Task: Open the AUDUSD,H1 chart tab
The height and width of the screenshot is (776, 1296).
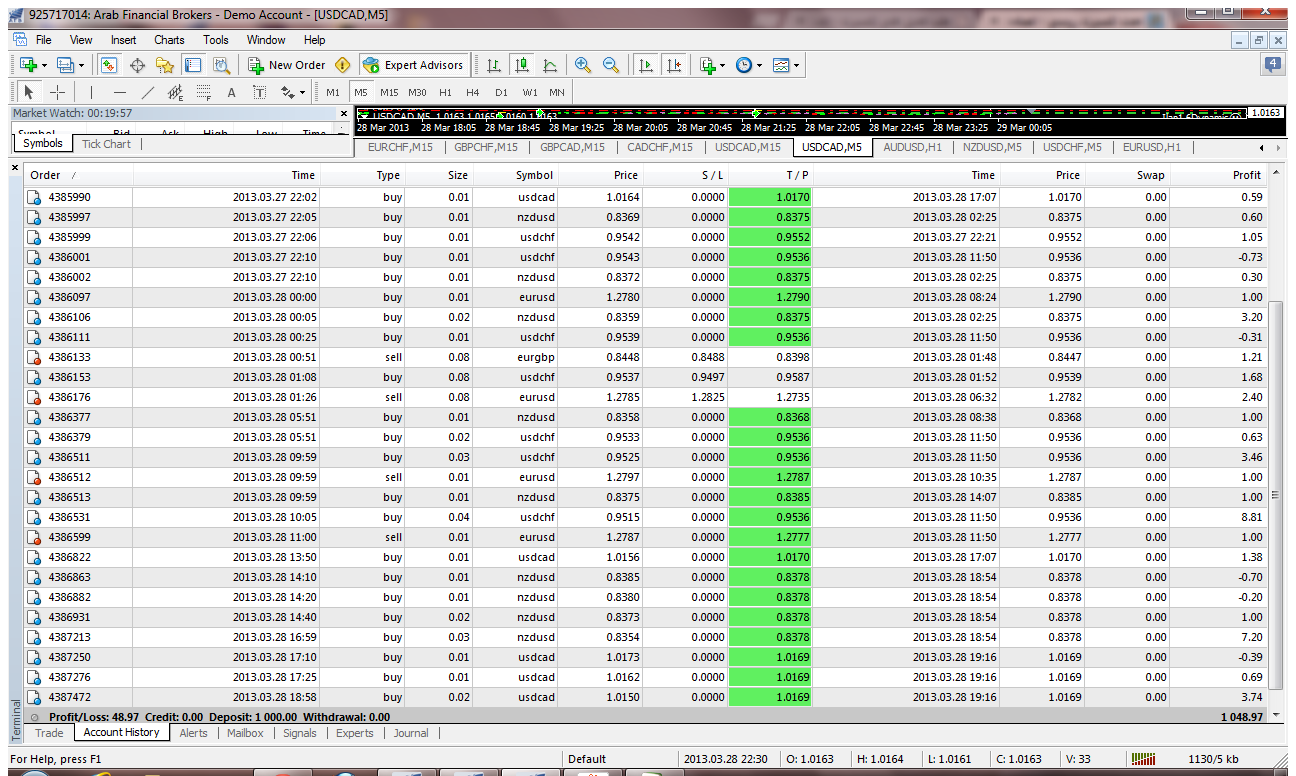Action: [x=913, y=147]
